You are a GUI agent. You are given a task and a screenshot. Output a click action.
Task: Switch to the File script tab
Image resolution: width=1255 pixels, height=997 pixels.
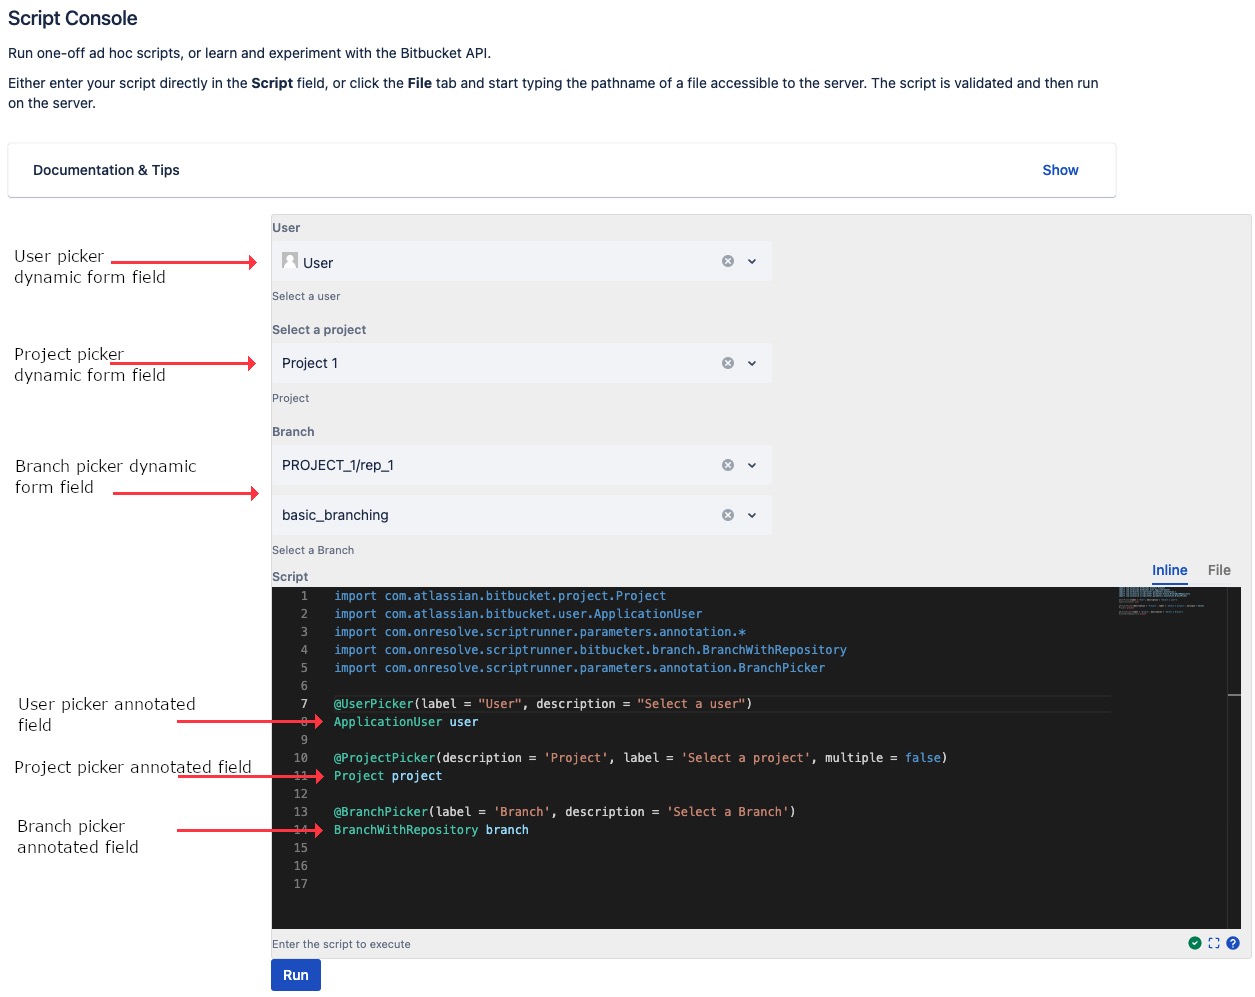point(1219,570)
